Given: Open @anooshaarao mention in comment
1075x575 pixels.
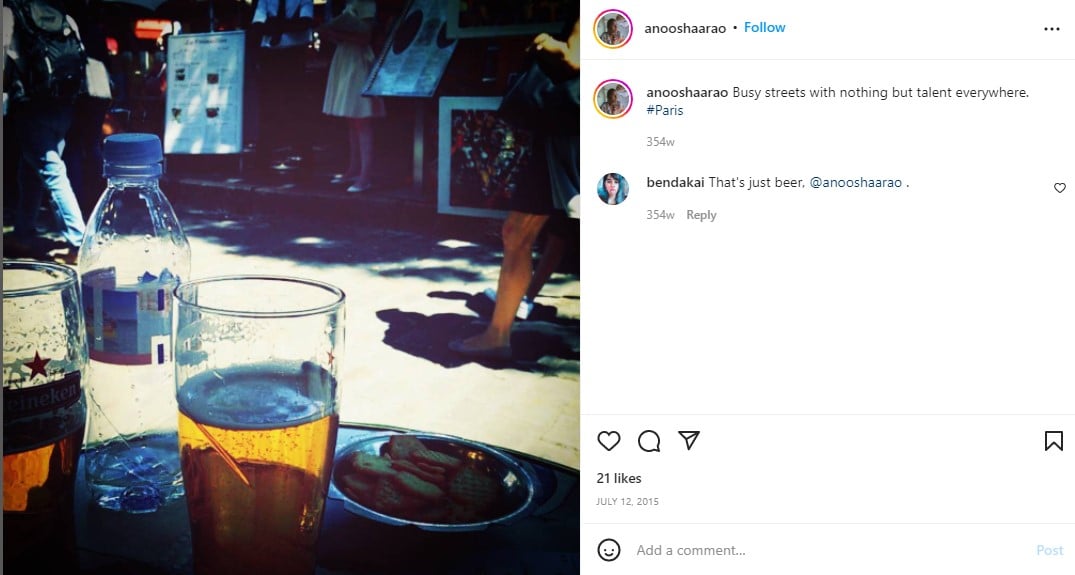Looking at the screenshot, I should point(856,182).
